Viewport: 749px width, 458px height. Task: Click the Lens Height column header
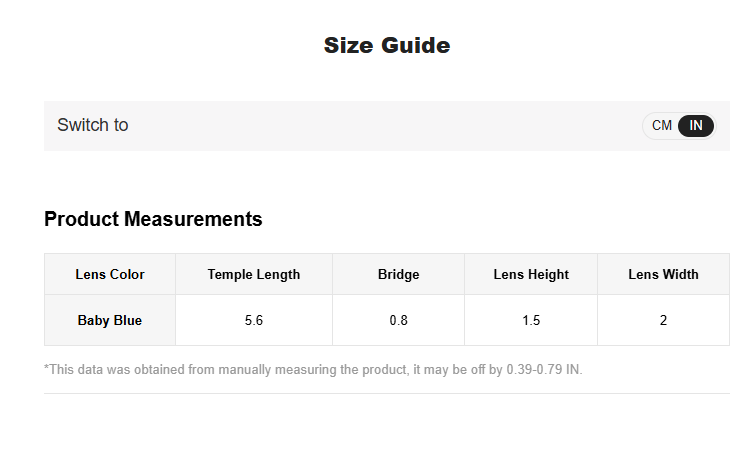(531, 274)
